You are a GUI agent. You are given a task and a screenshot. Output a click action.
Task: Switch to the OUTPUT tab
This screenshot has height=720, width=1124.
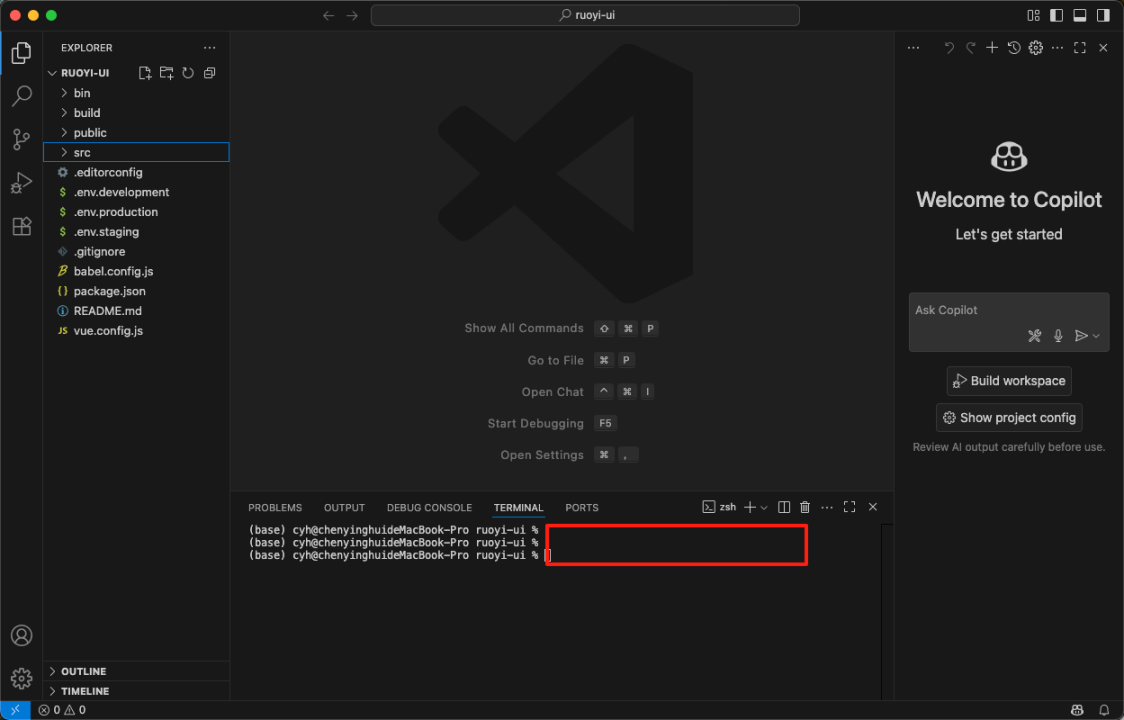point(344,508)
